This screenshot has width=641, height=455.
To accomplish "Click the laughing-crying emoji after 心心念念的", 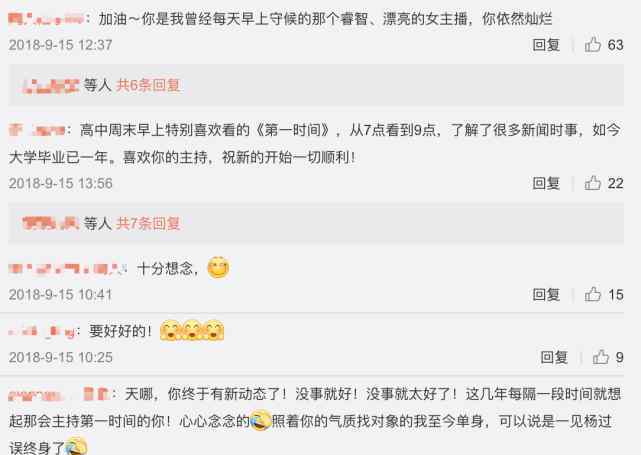I will (260, 421).
